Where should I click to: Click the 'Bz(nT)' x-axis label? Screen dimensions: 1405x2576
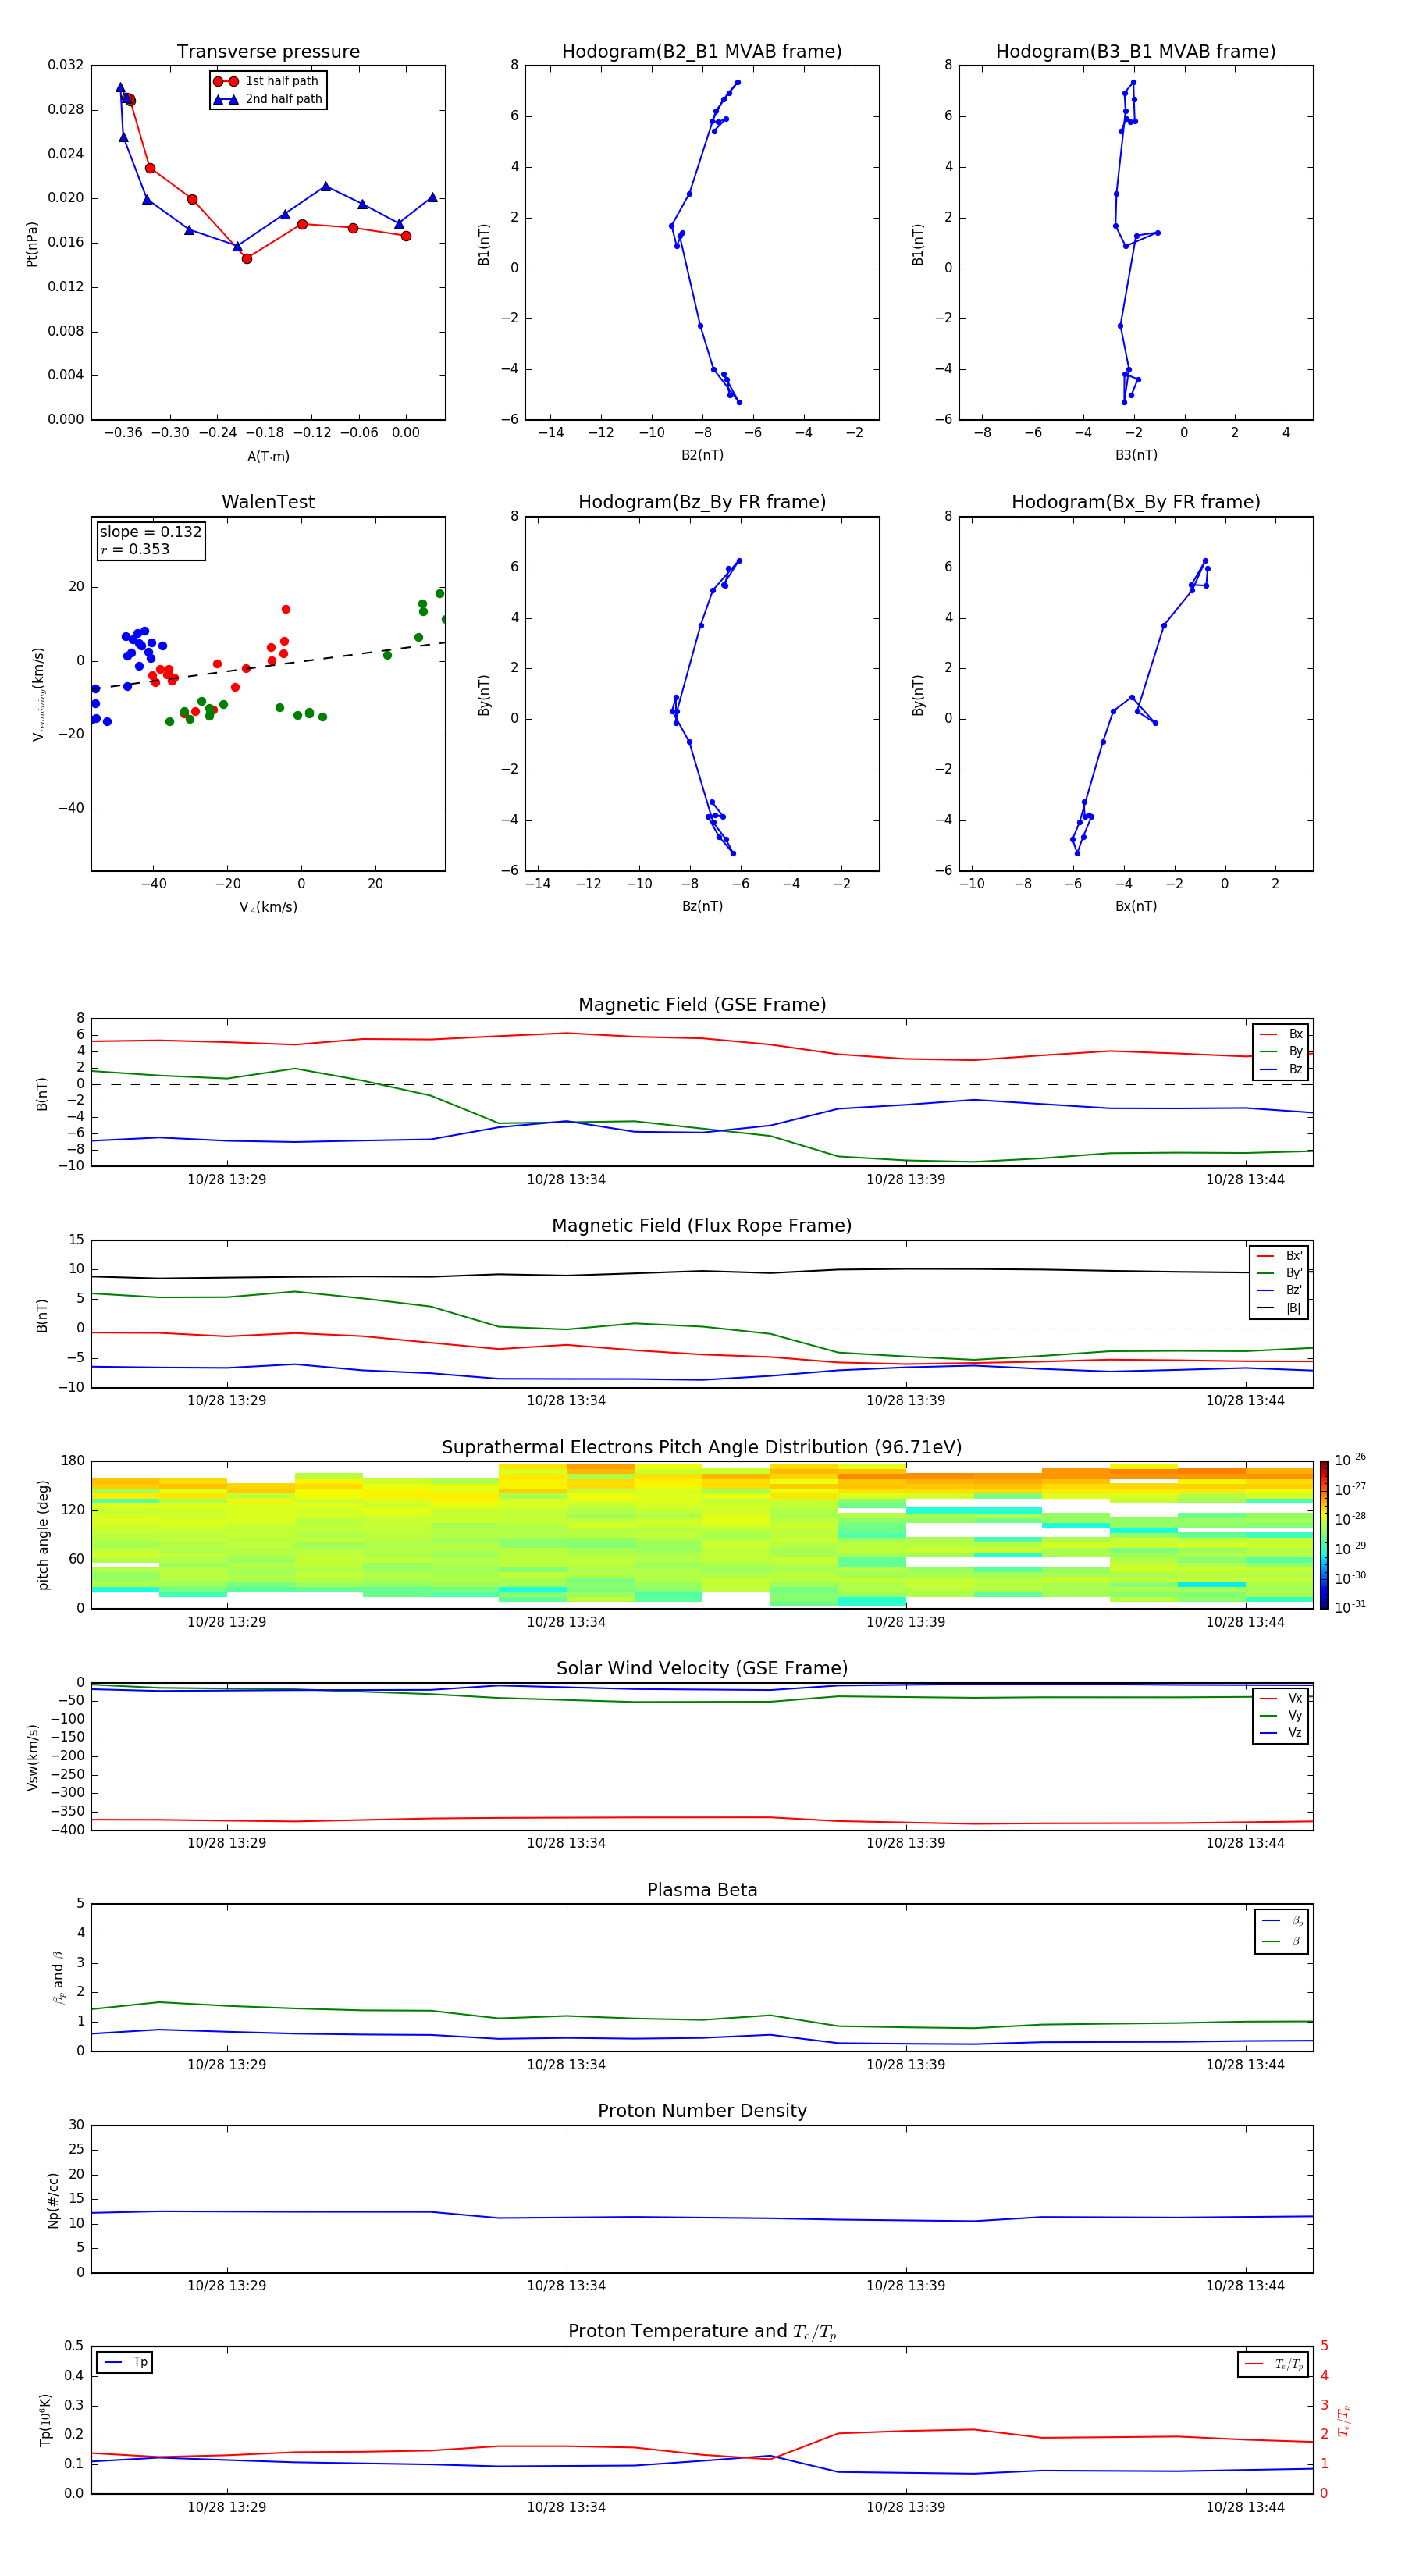tap(702, 906)
